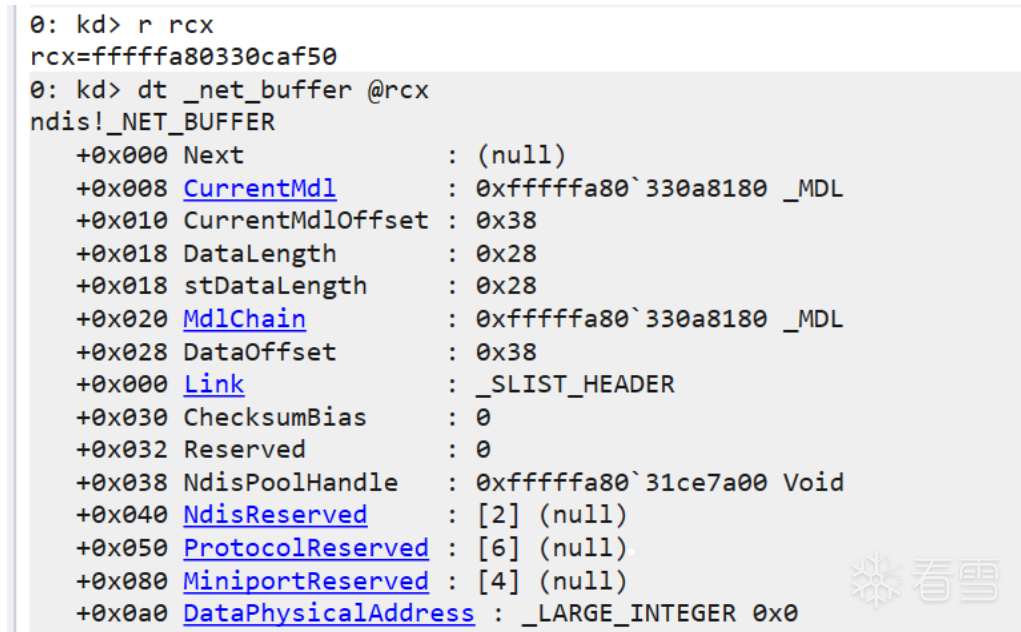Click the ChecksumBias field row

click(283, 417)
